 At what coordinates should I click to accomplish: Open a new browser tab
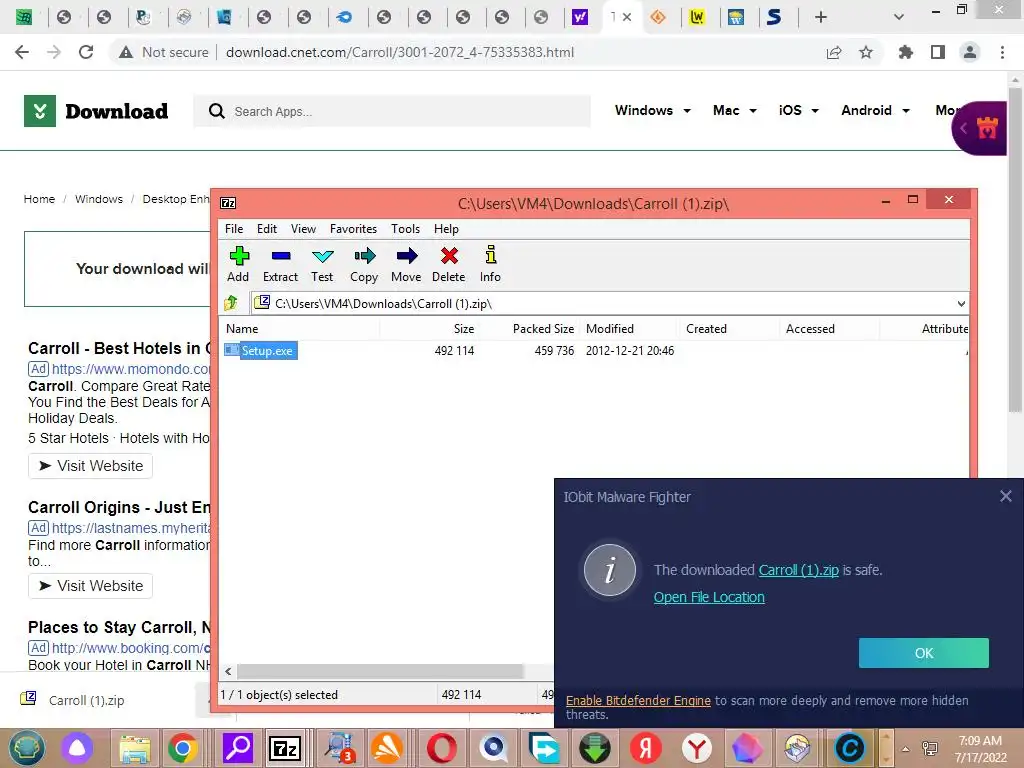pos(821,17)
